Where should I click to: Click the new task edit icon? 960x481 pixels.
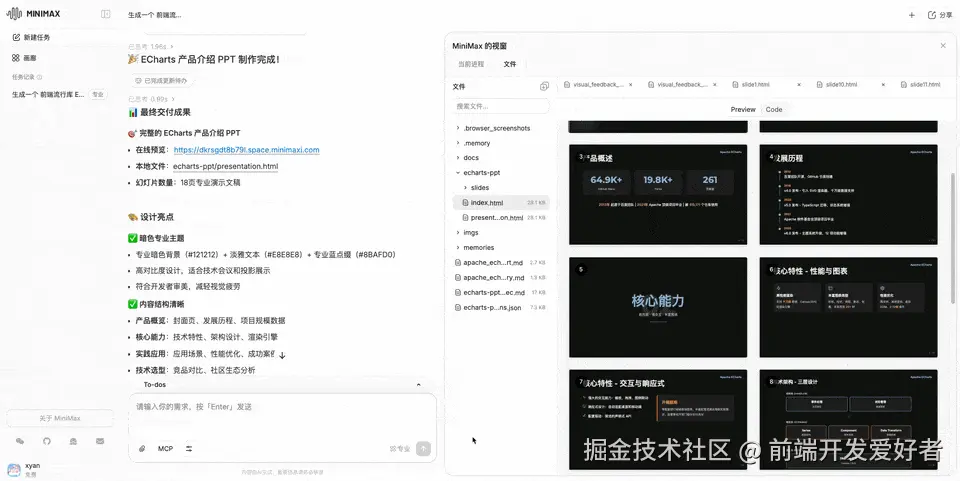coord(17,37)
